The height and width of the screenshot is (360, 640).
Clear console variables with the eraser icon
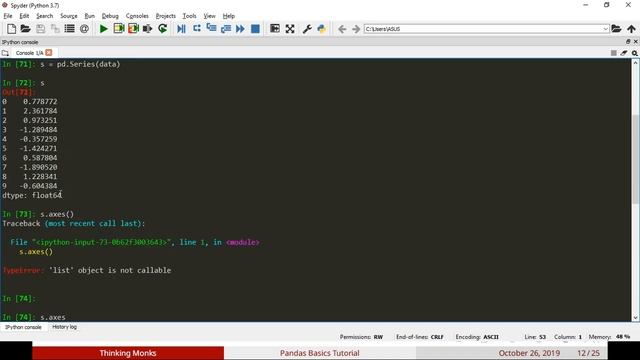624,53
